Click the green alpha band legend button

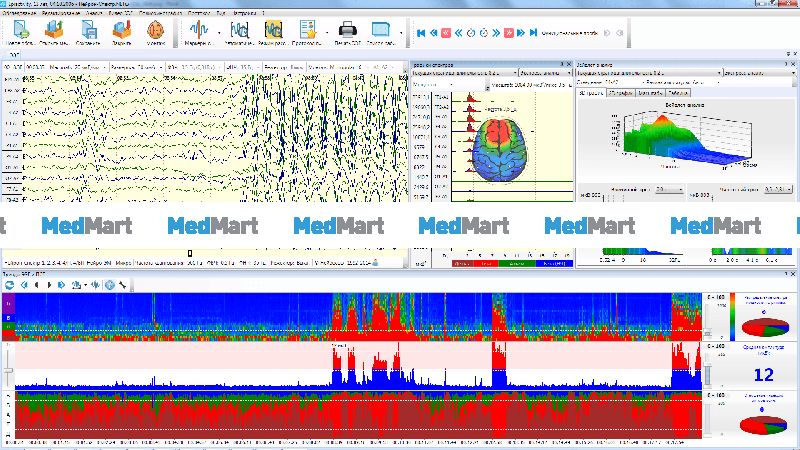click(x=516, y=264)
